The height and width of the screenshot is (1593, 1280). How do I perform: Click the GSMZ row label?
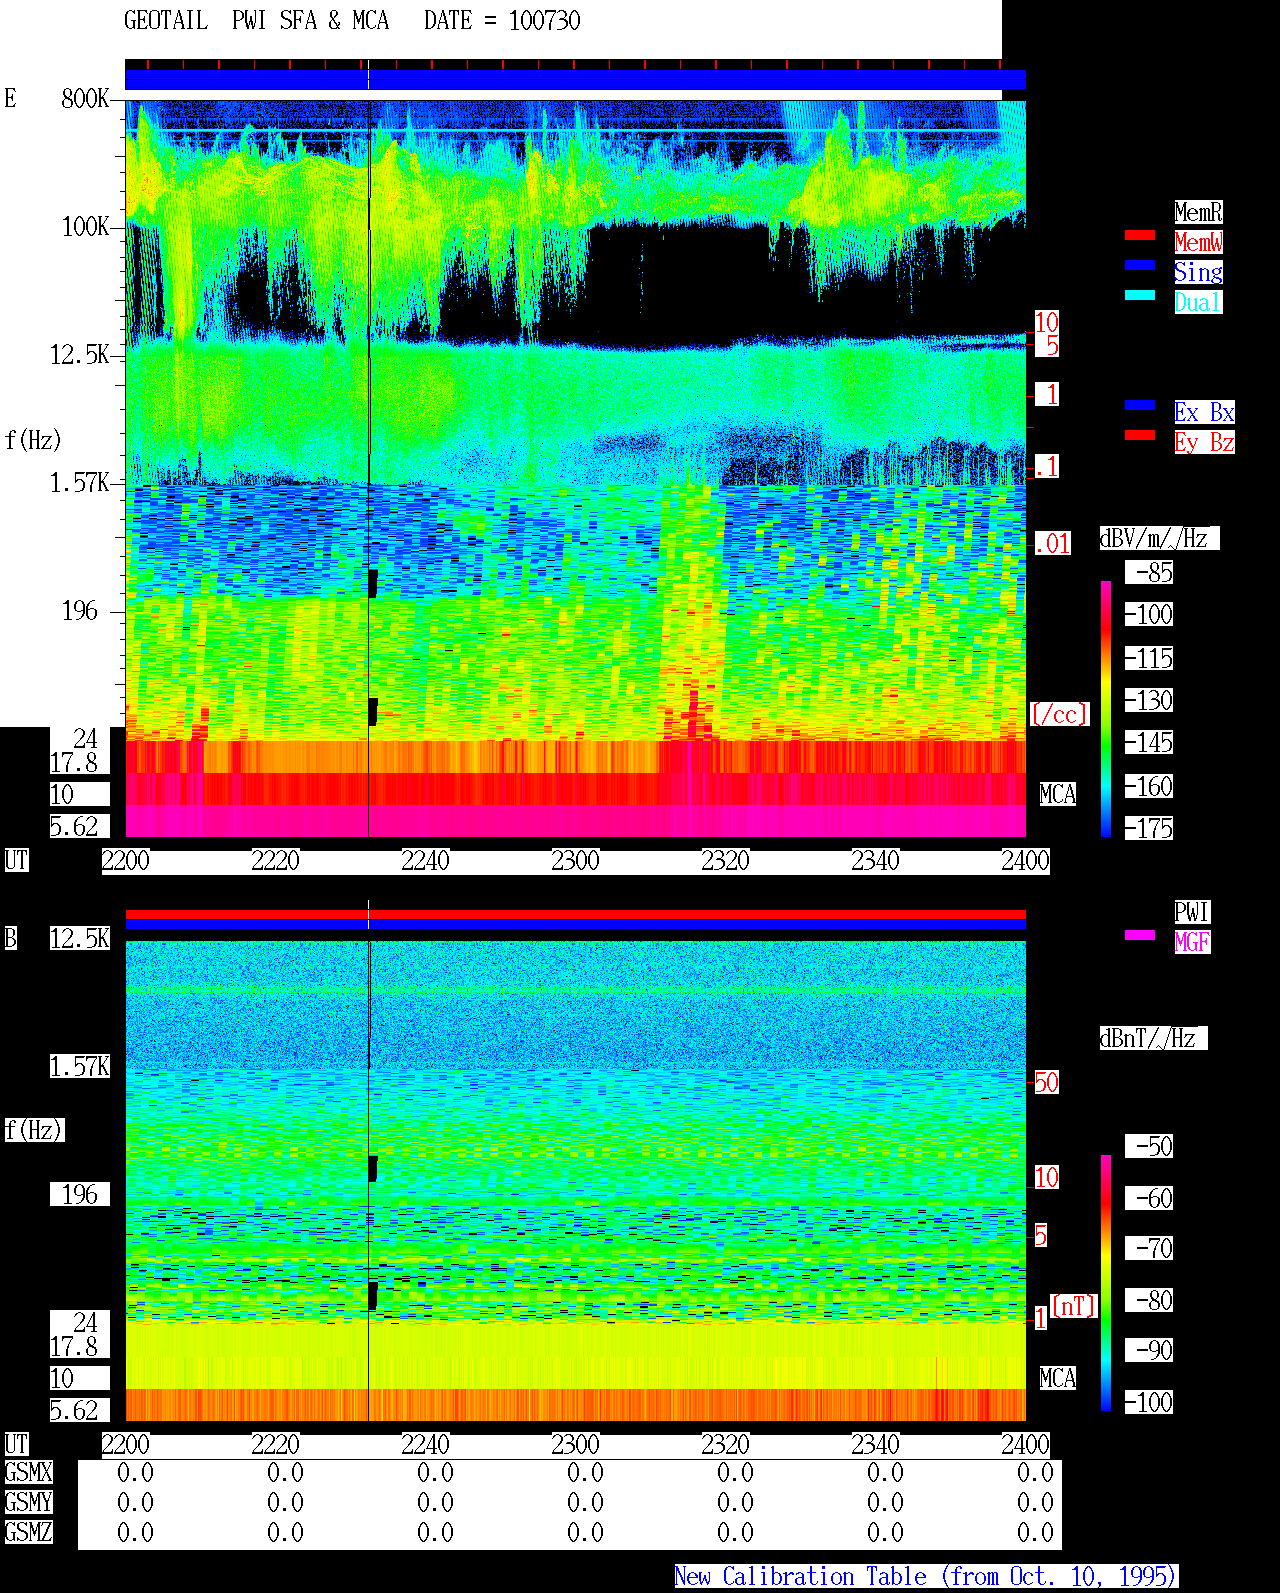tap(28, 1532)
